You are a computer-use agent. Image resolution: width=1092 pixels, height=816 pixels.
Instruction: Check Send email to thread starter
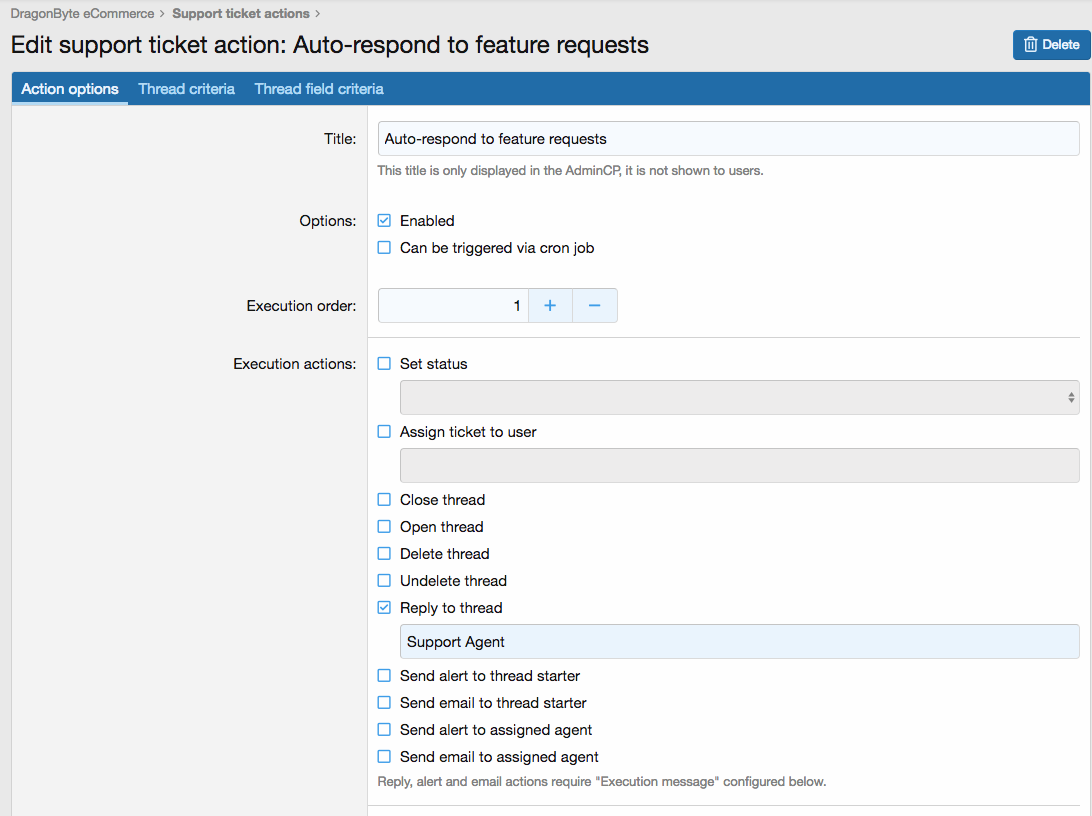pyautogui.click(x=384, y=703)
